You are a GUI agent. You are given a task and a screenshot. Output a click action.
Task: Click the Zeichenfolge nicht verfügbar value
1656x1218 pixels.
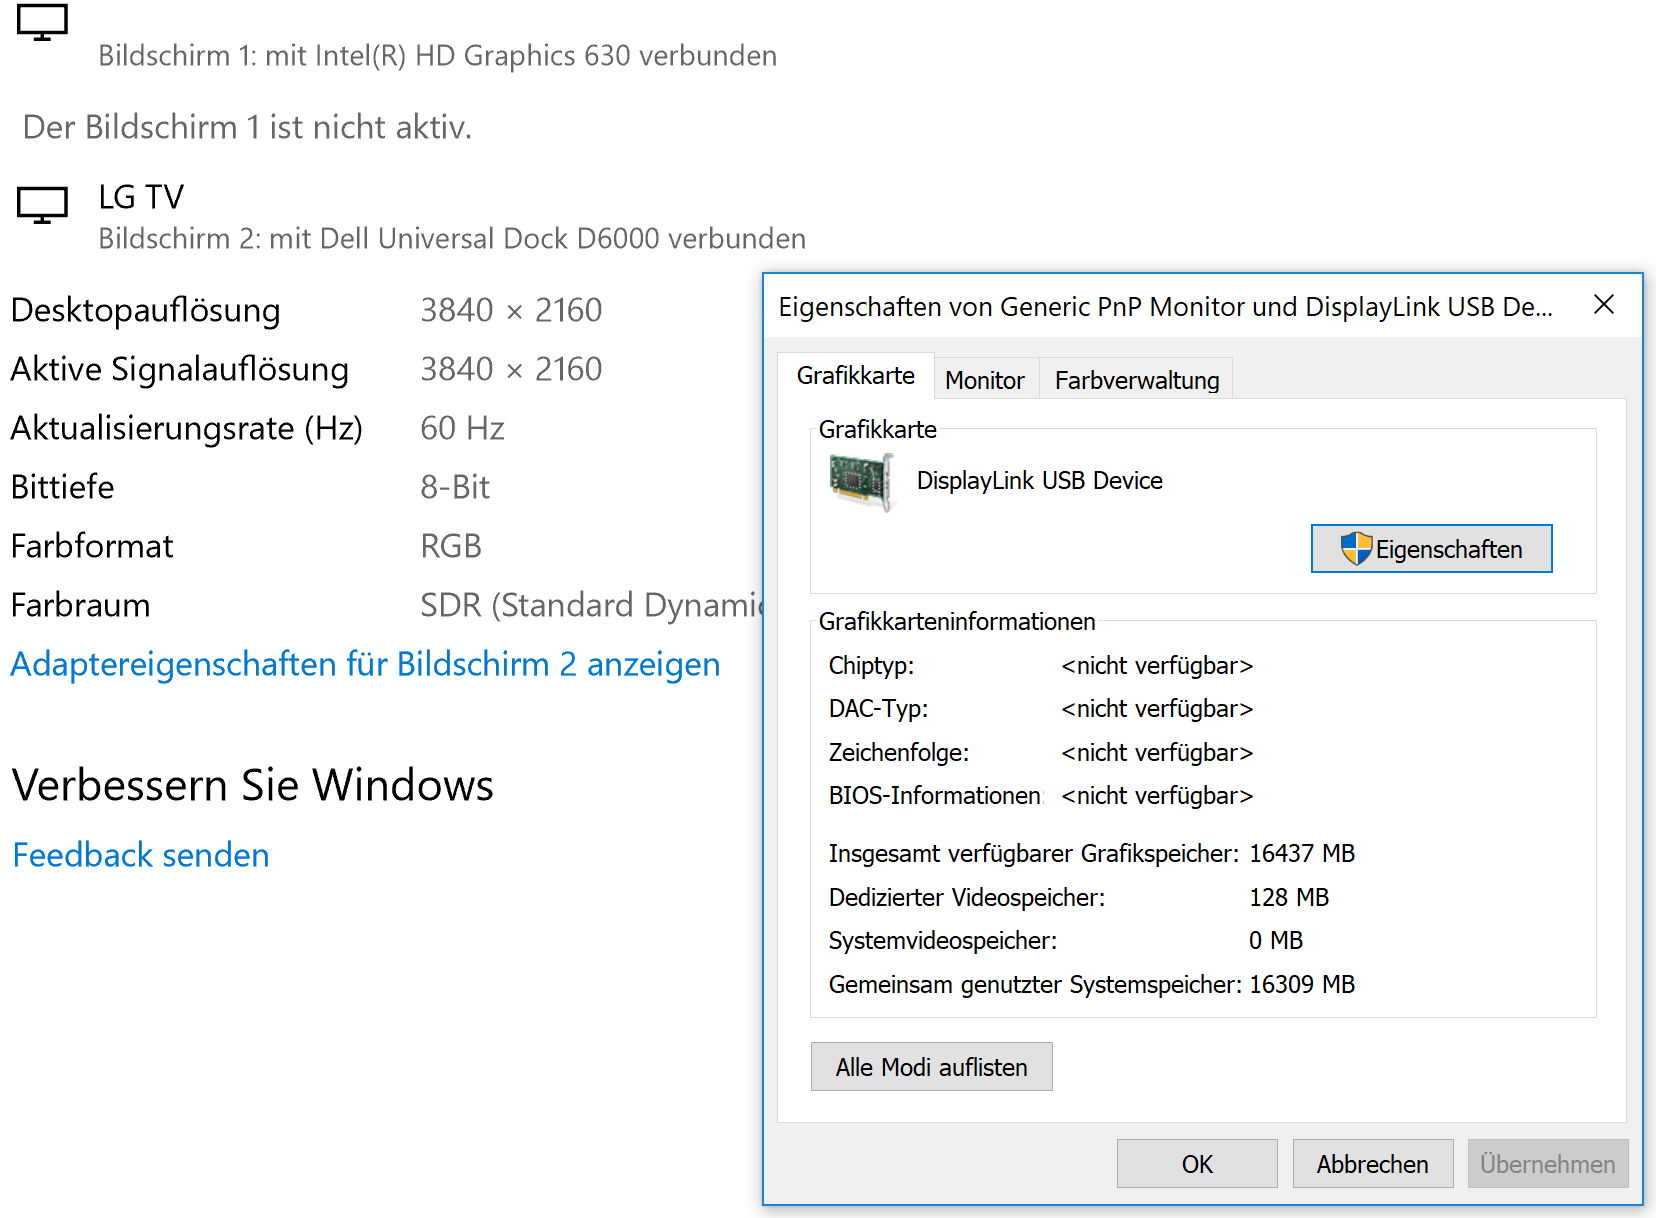pos(1157,753)
